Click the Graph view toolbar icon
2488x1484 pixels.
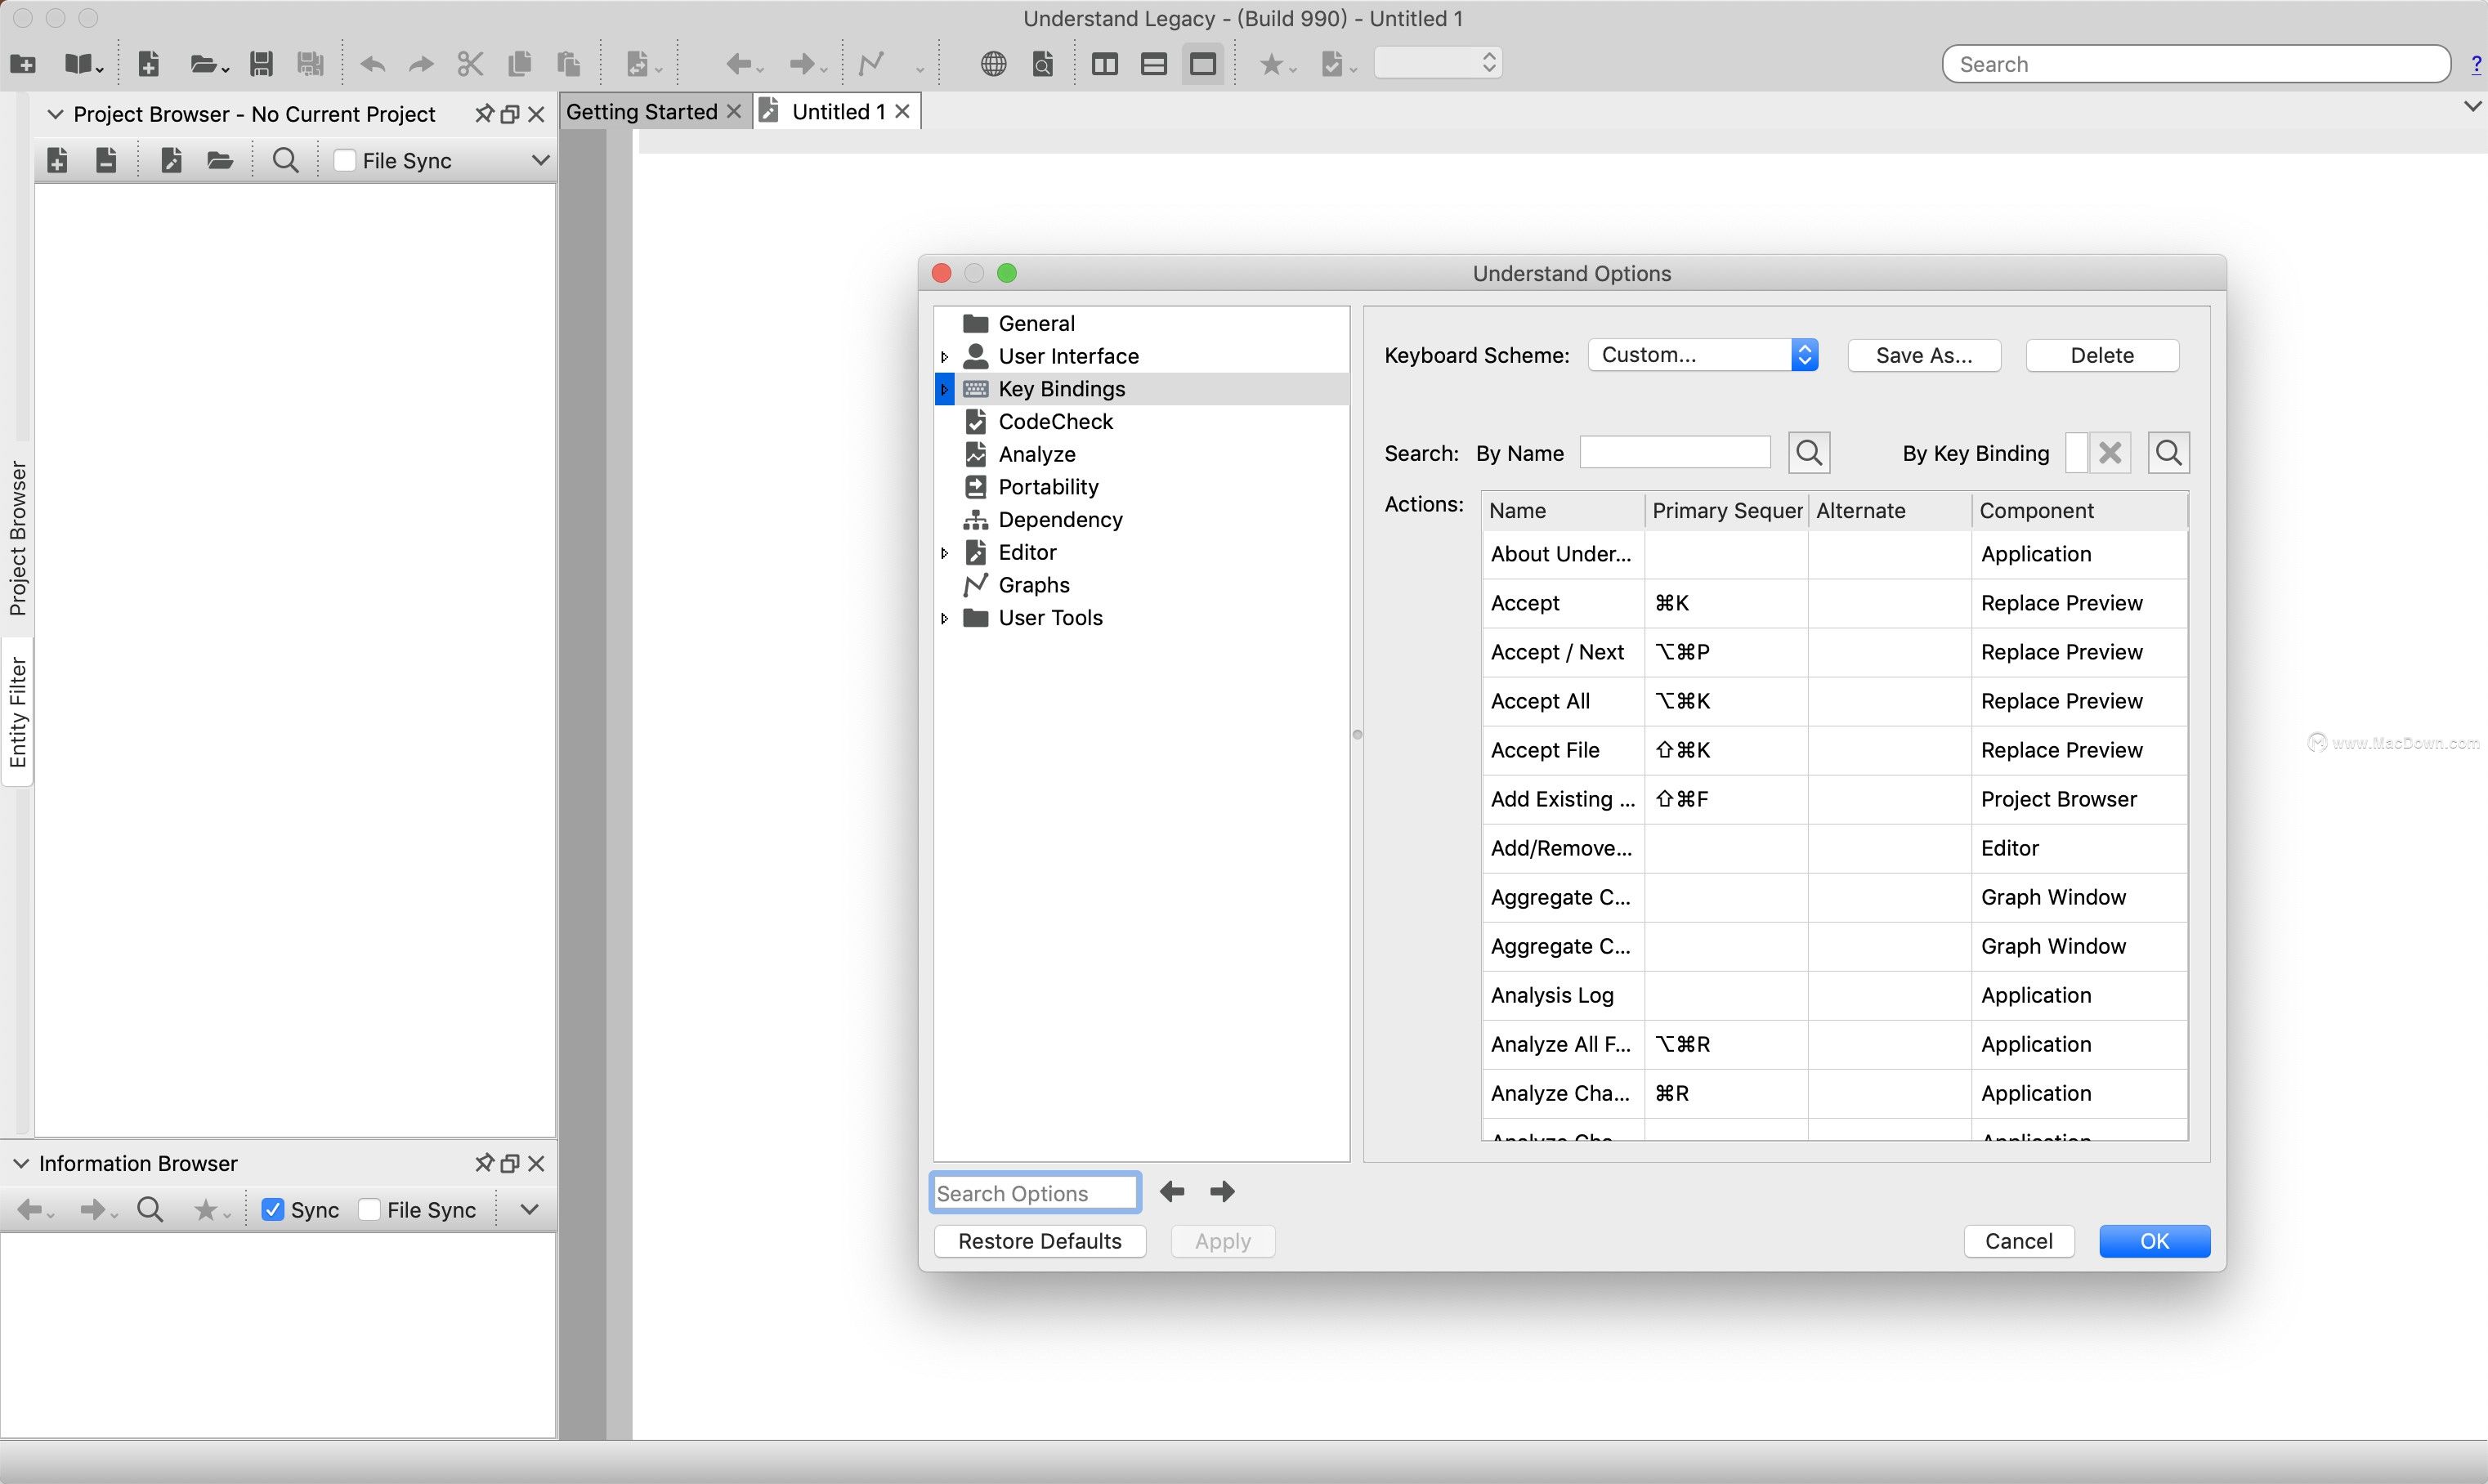tap(872, 65)
